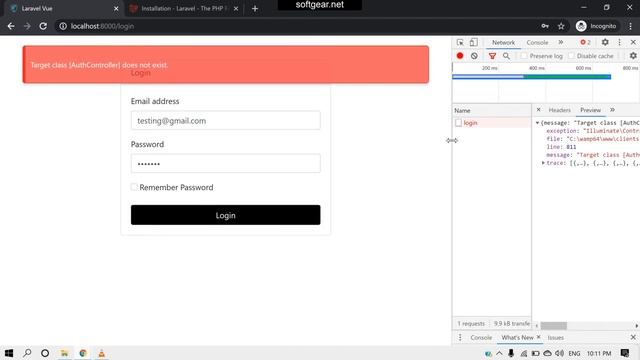Close the Laravel Vue tab
Screen dimensions: 640x360
116,9
